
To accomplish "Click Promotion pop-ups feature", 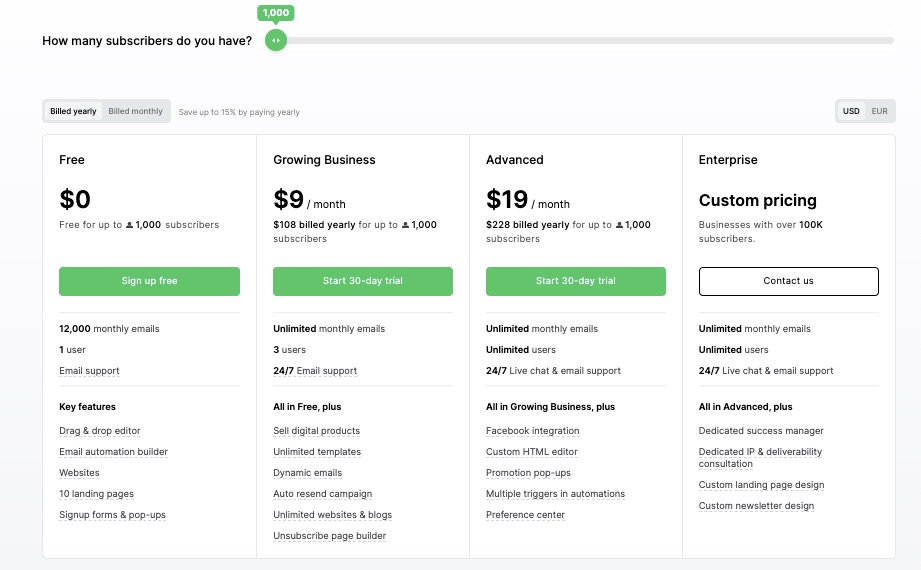I will [x=528, y=473].
